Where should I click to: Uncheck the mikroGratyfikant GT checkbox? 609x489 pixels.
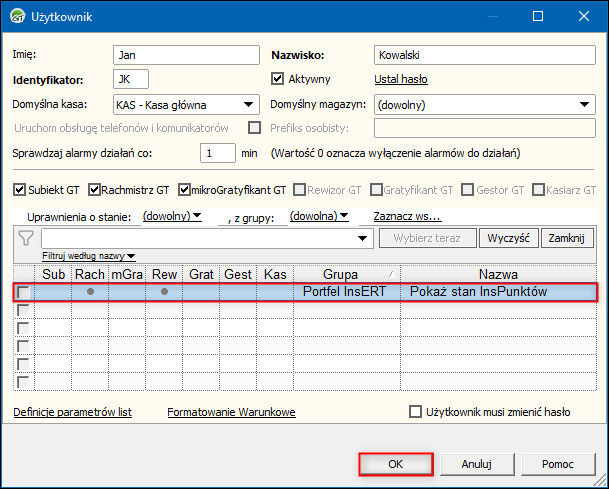click(185, 189)
